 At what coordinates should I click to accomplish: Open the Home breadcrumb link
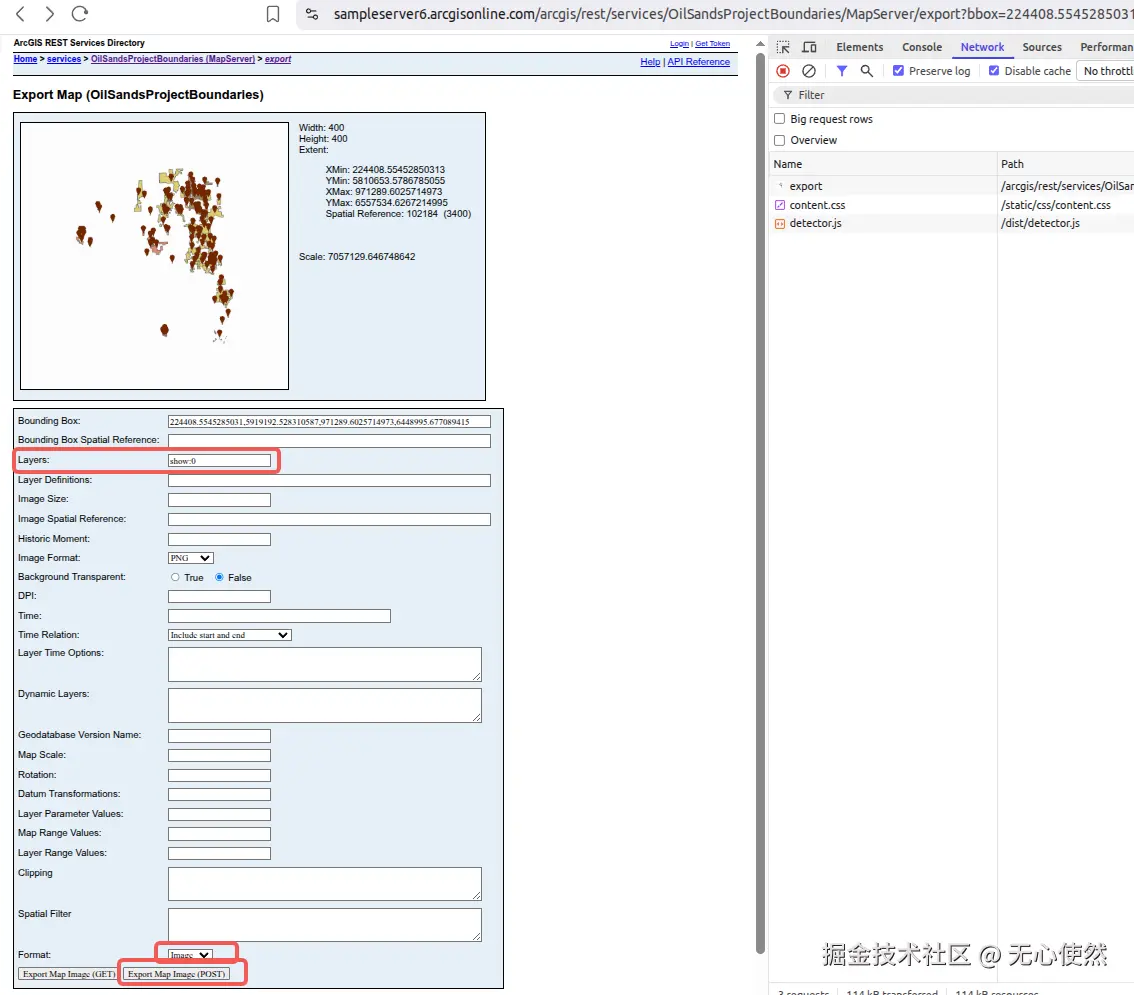point(25,59)
